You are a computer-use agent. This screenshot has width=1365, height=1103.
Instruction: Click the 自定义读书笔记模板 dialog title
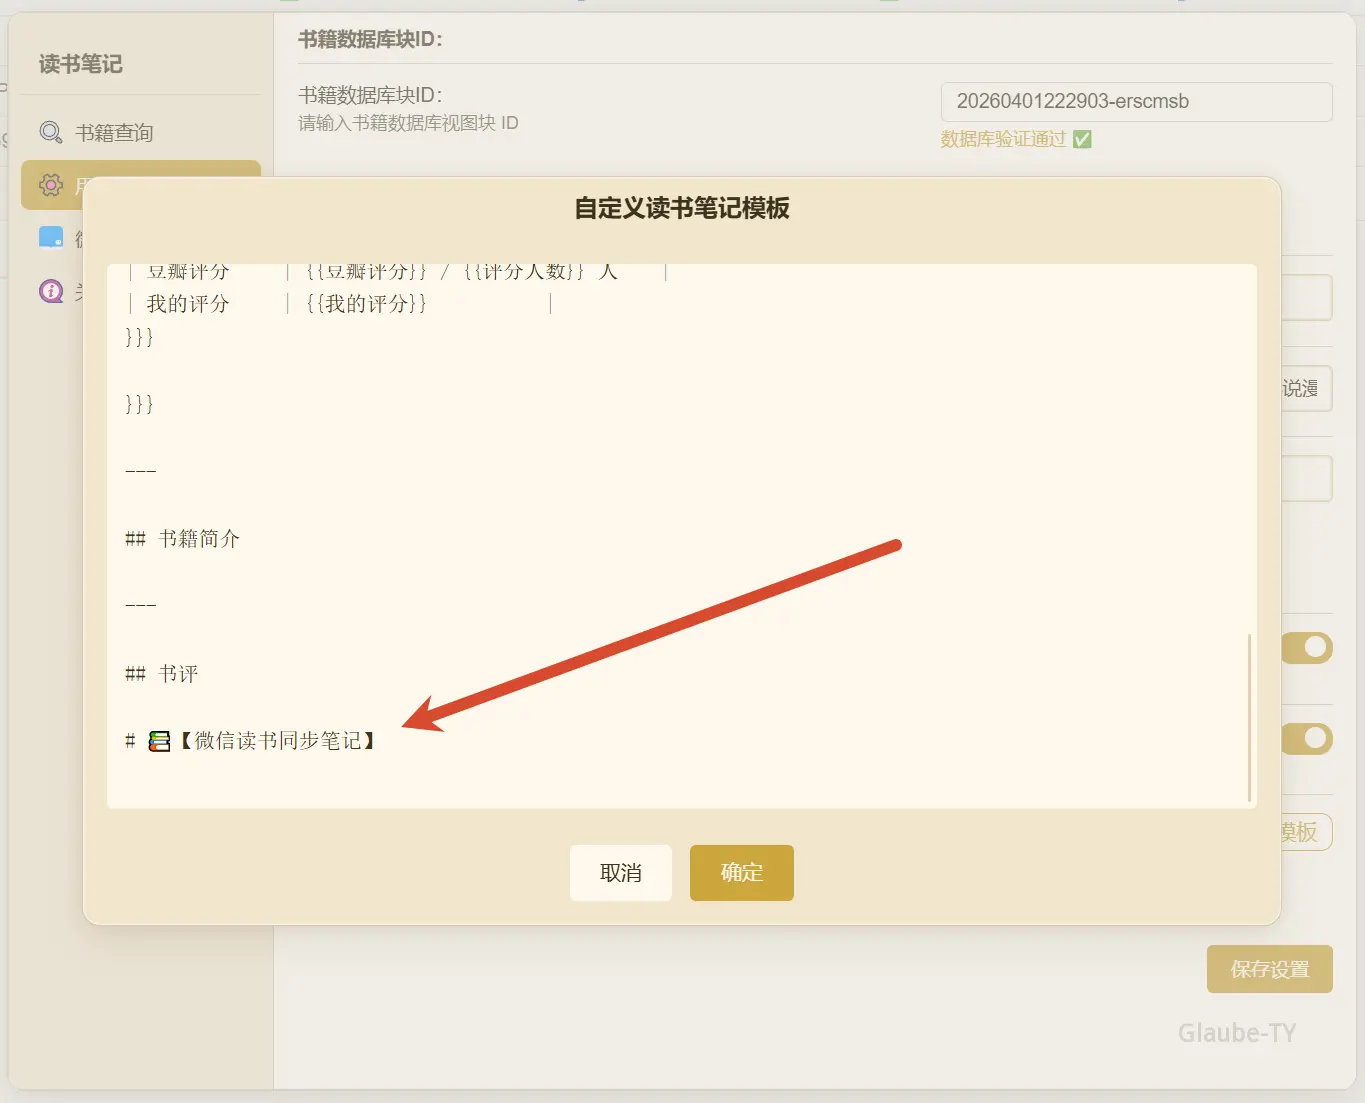coord(682,208)
